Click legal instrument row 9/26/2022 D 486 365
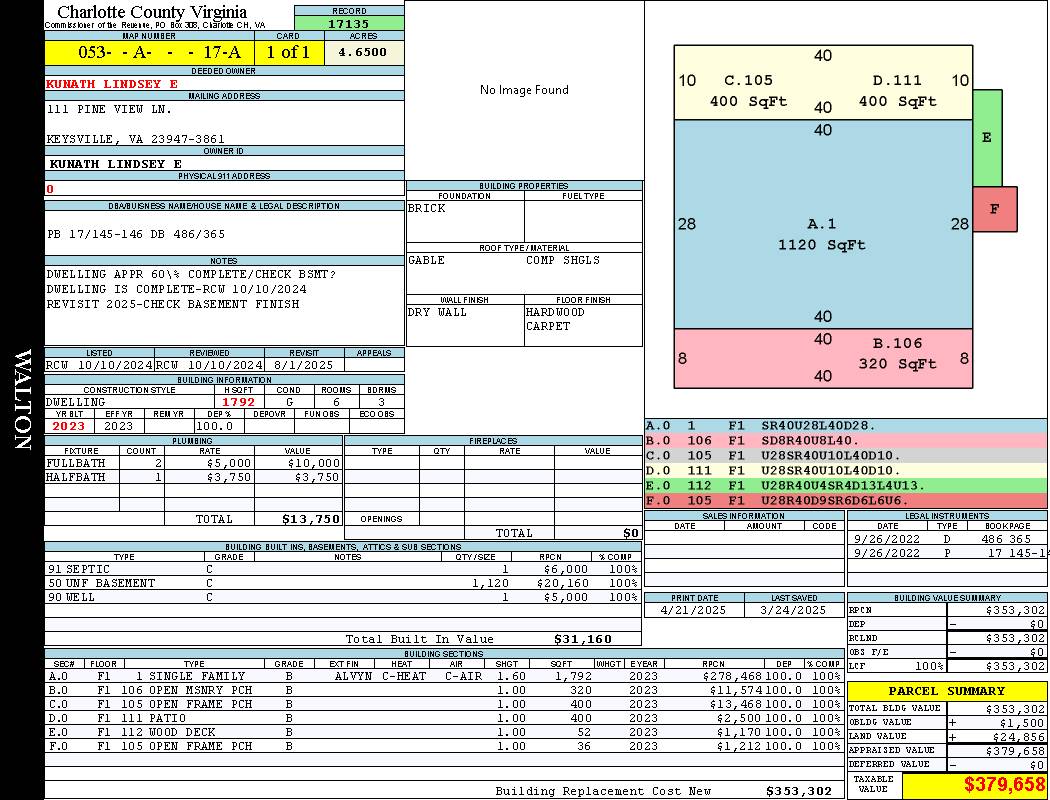The image size is (1050, 800). point(948,539)
